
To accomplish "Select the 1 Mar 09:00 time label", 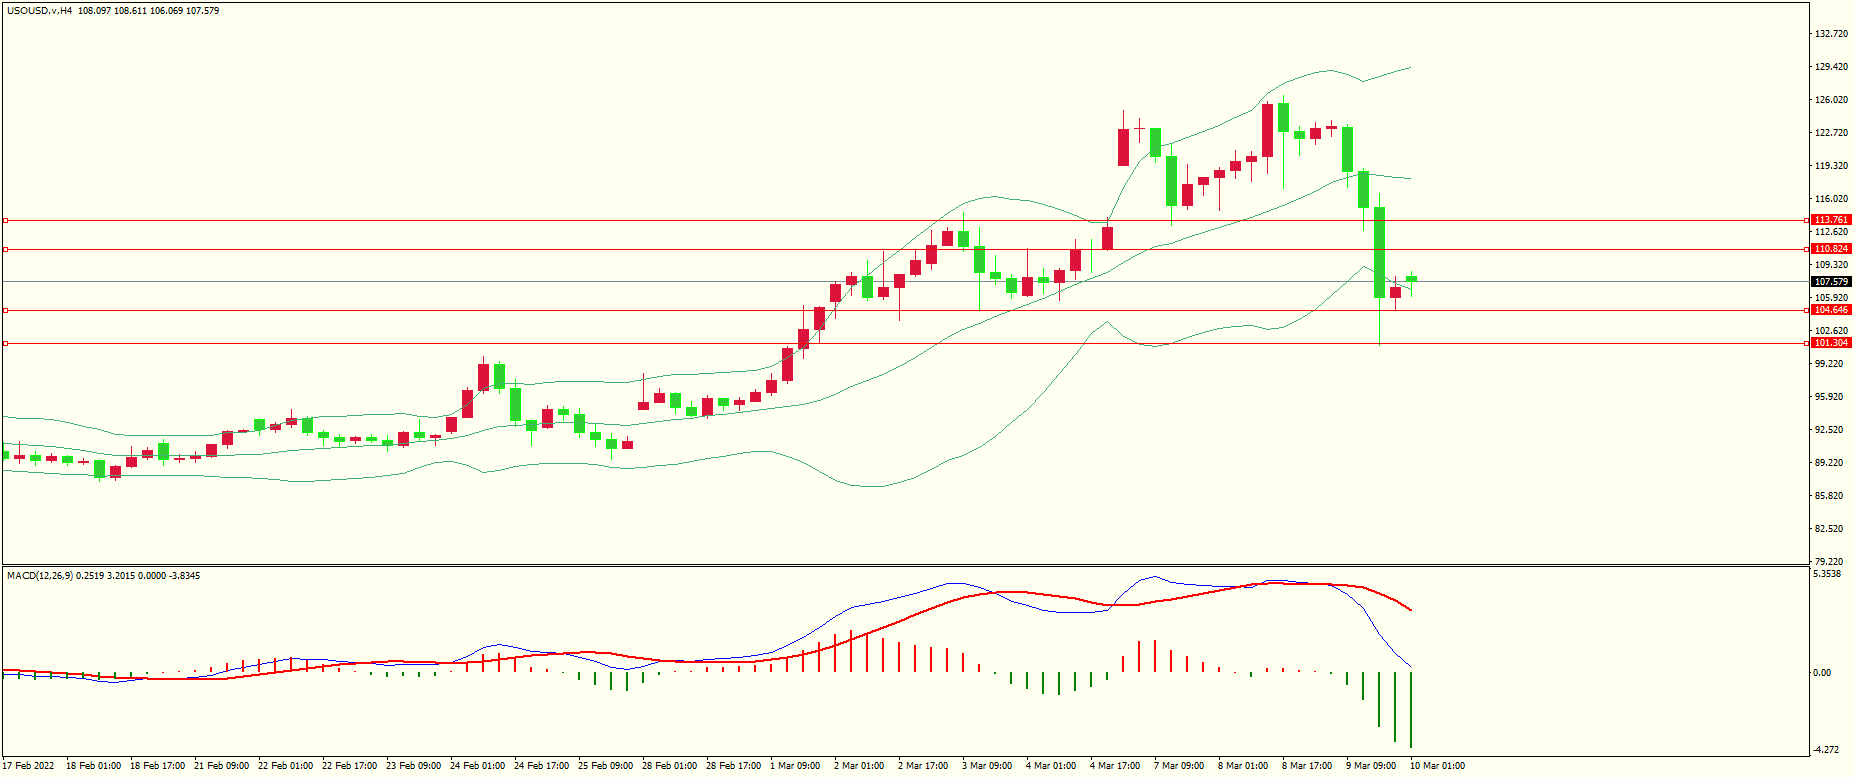I will (795, 766).
